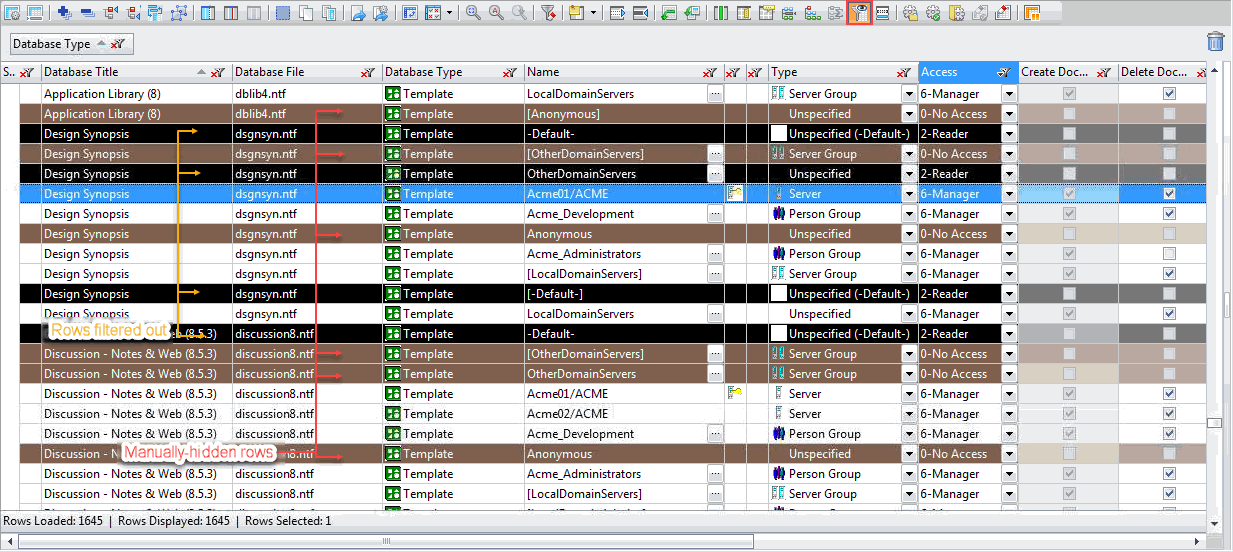Screen dimensions: 1233x552
Task: Toggle Delete Documents checkbox in first Application Library row
Action: coord(1169,94)
